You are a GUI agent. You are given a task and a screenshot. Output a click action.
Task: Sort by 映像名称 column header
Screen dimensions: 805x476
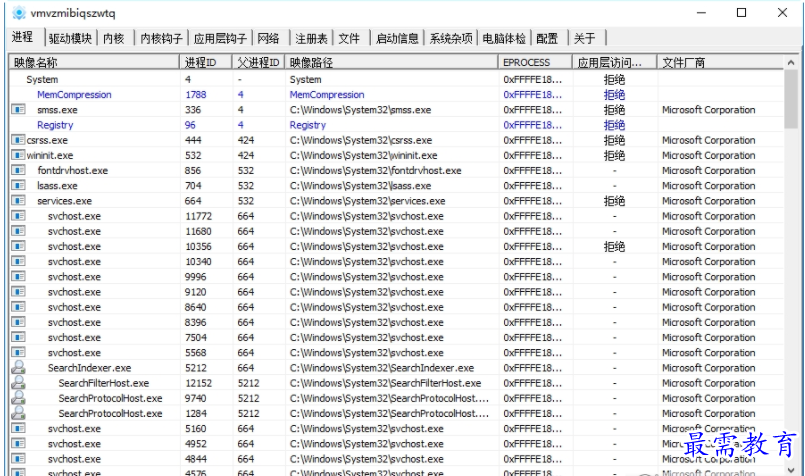click(x=94, y=63)
